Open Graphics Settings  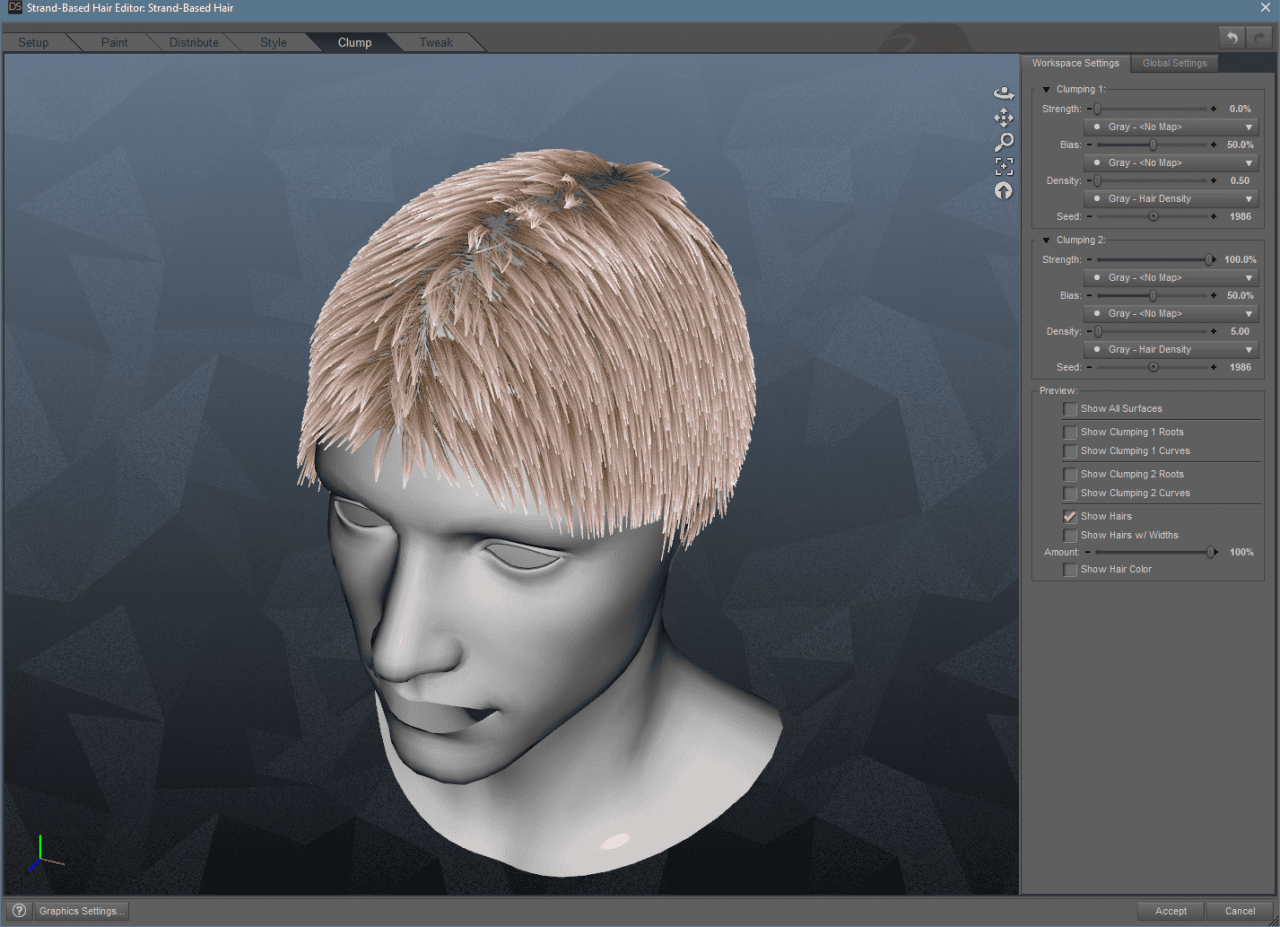pos(81,911)
